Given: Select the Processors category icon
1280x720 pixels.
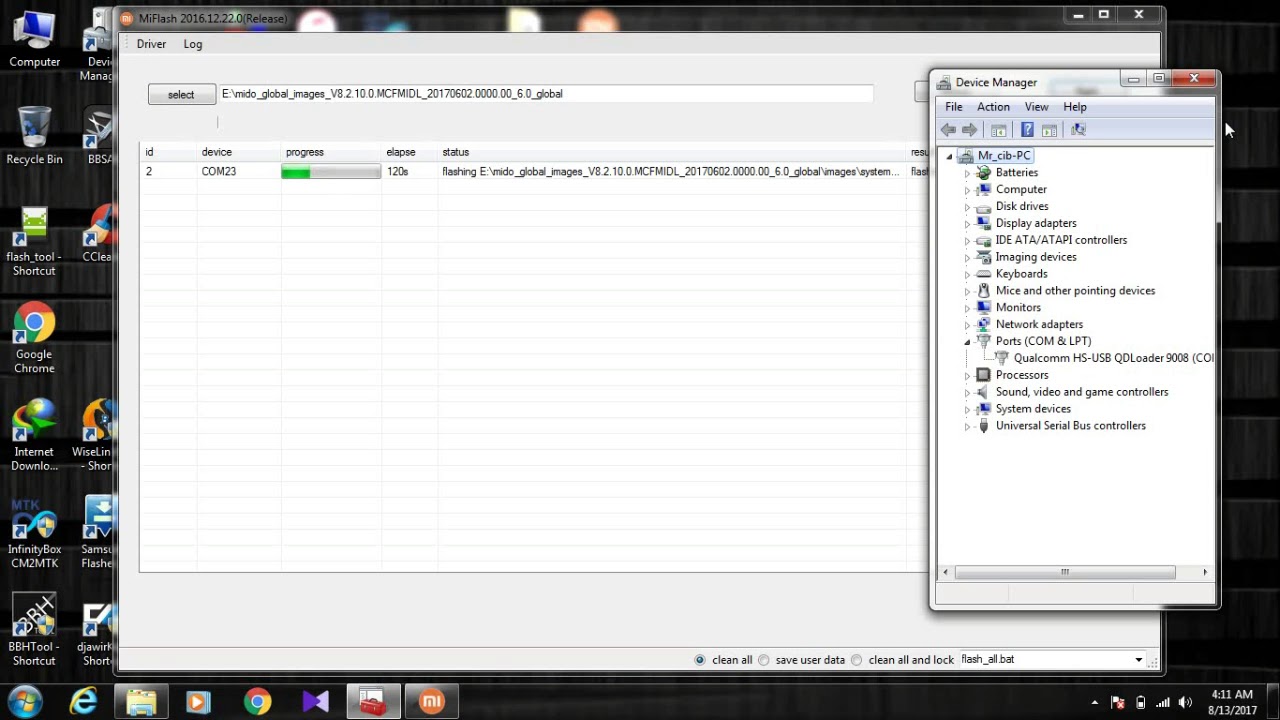Looking at the screenshot, I should click(984, 375).
